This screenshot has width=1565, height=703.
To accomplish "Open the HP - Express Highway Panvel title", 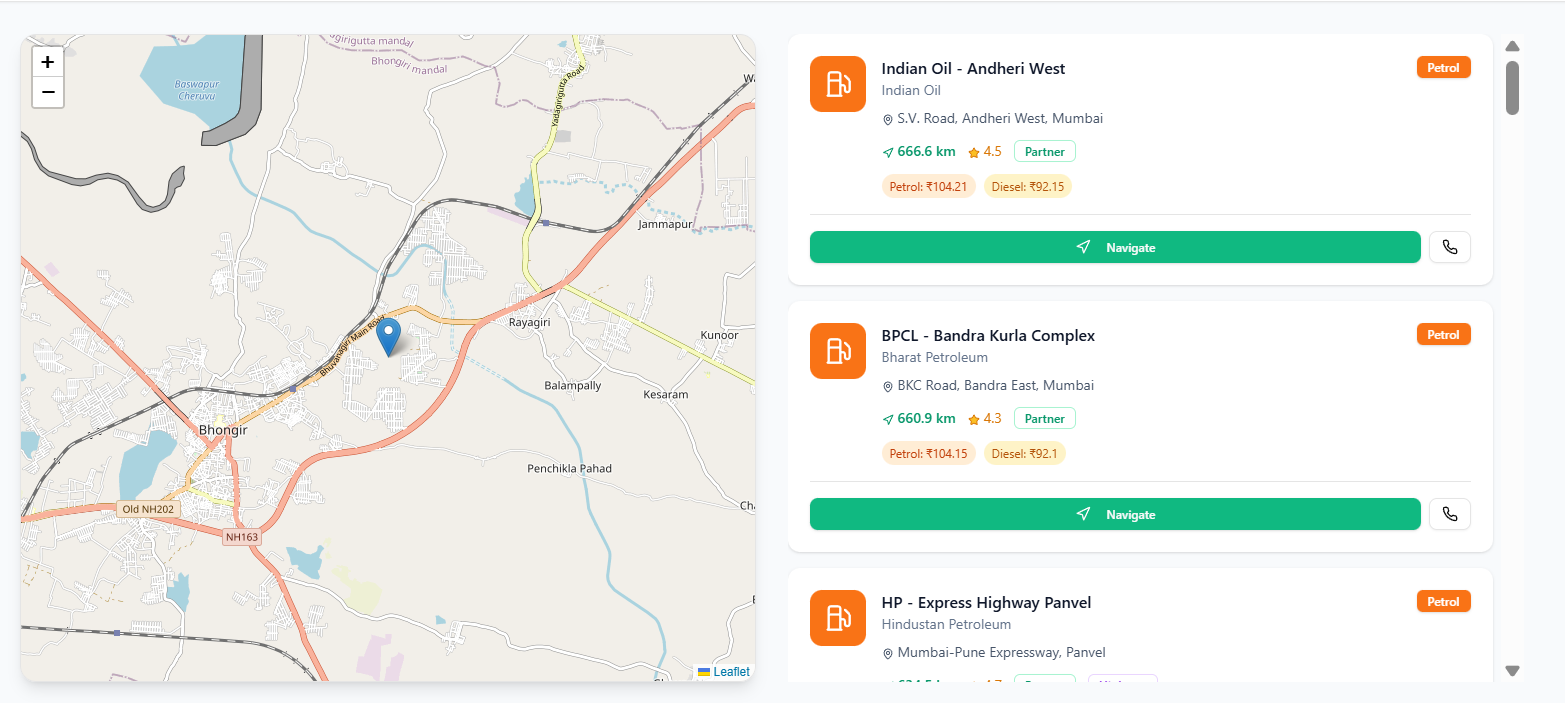I will coord(986,603).
